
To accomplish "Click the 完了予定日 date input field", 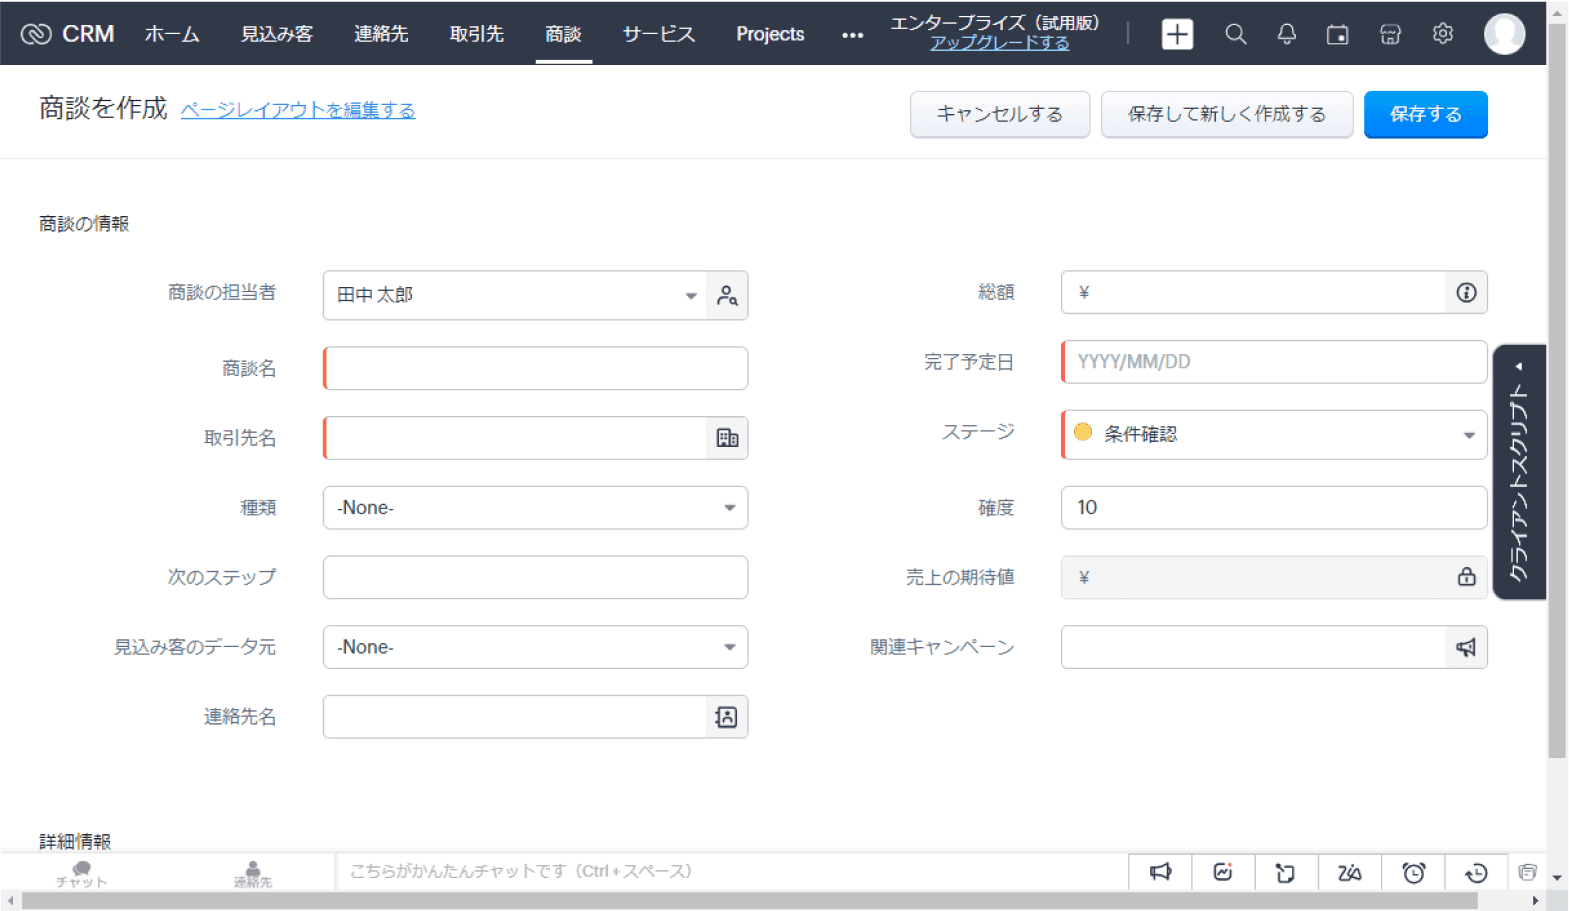I will coord(1273,362).
